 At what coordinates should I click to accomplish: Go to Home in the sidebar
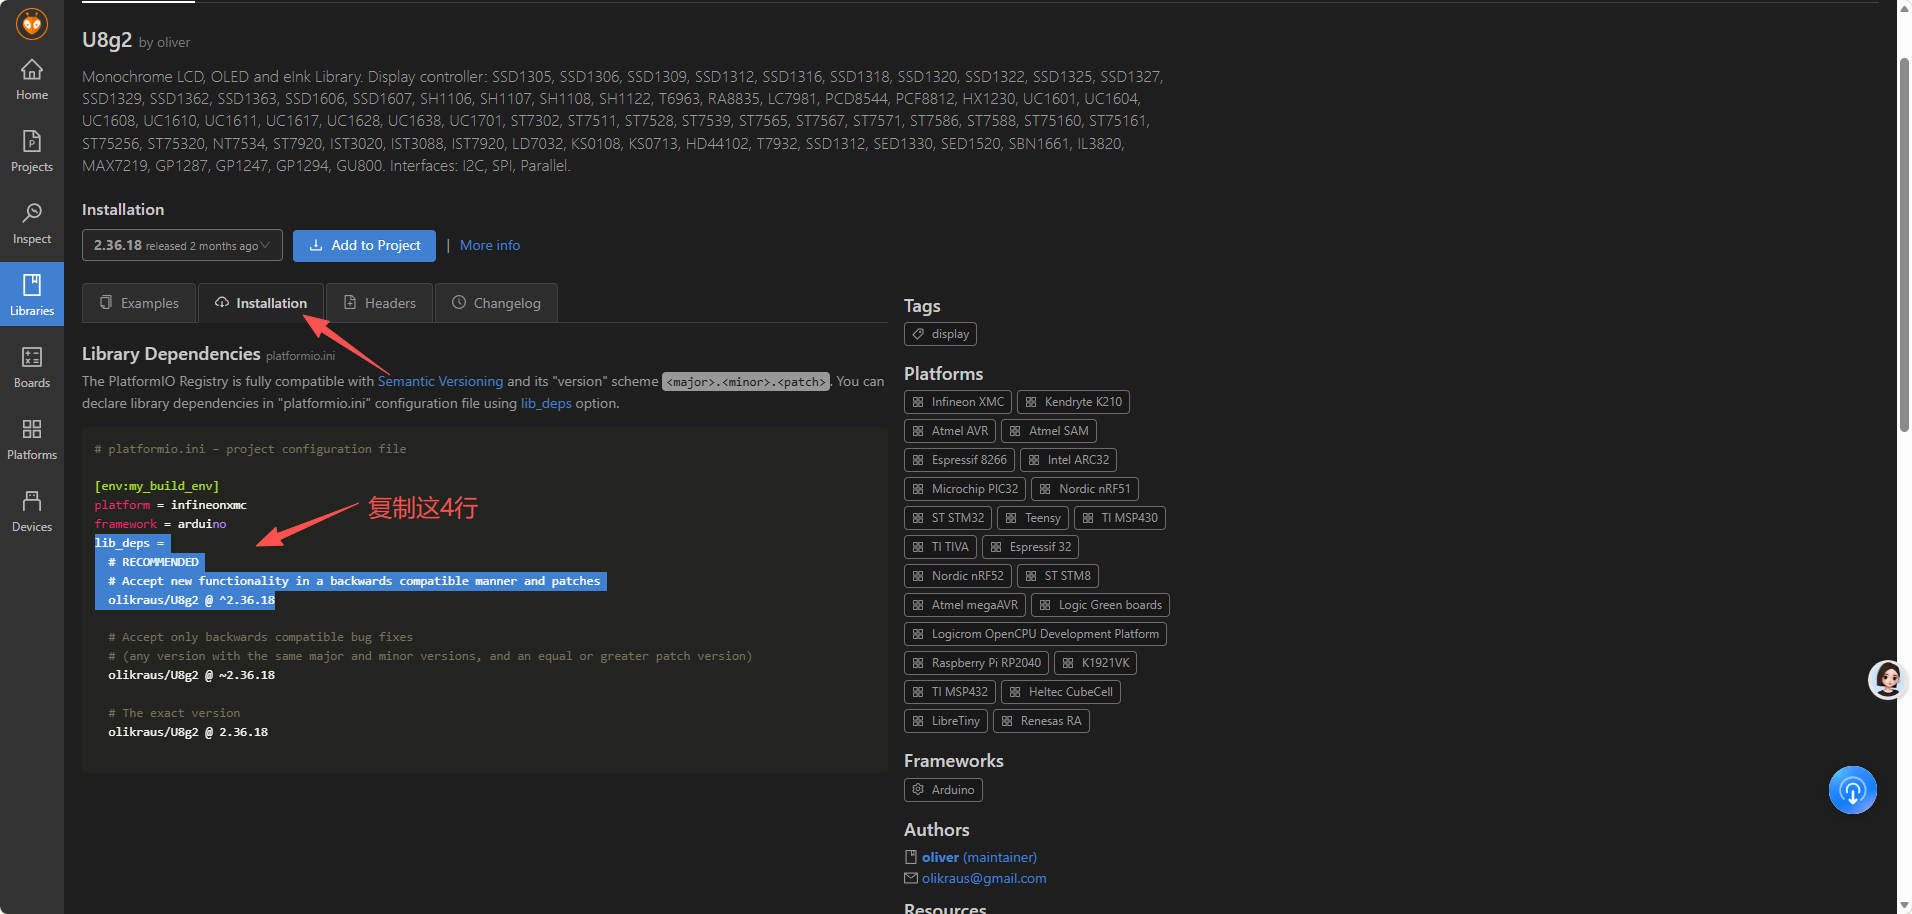point(32,80)
